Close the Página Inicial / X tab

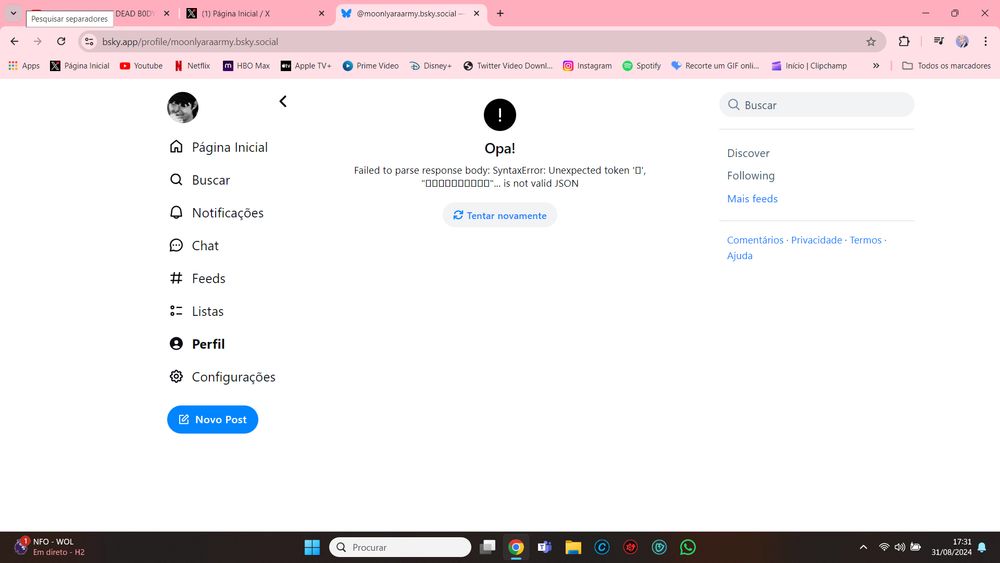click(x=321, y=13)
